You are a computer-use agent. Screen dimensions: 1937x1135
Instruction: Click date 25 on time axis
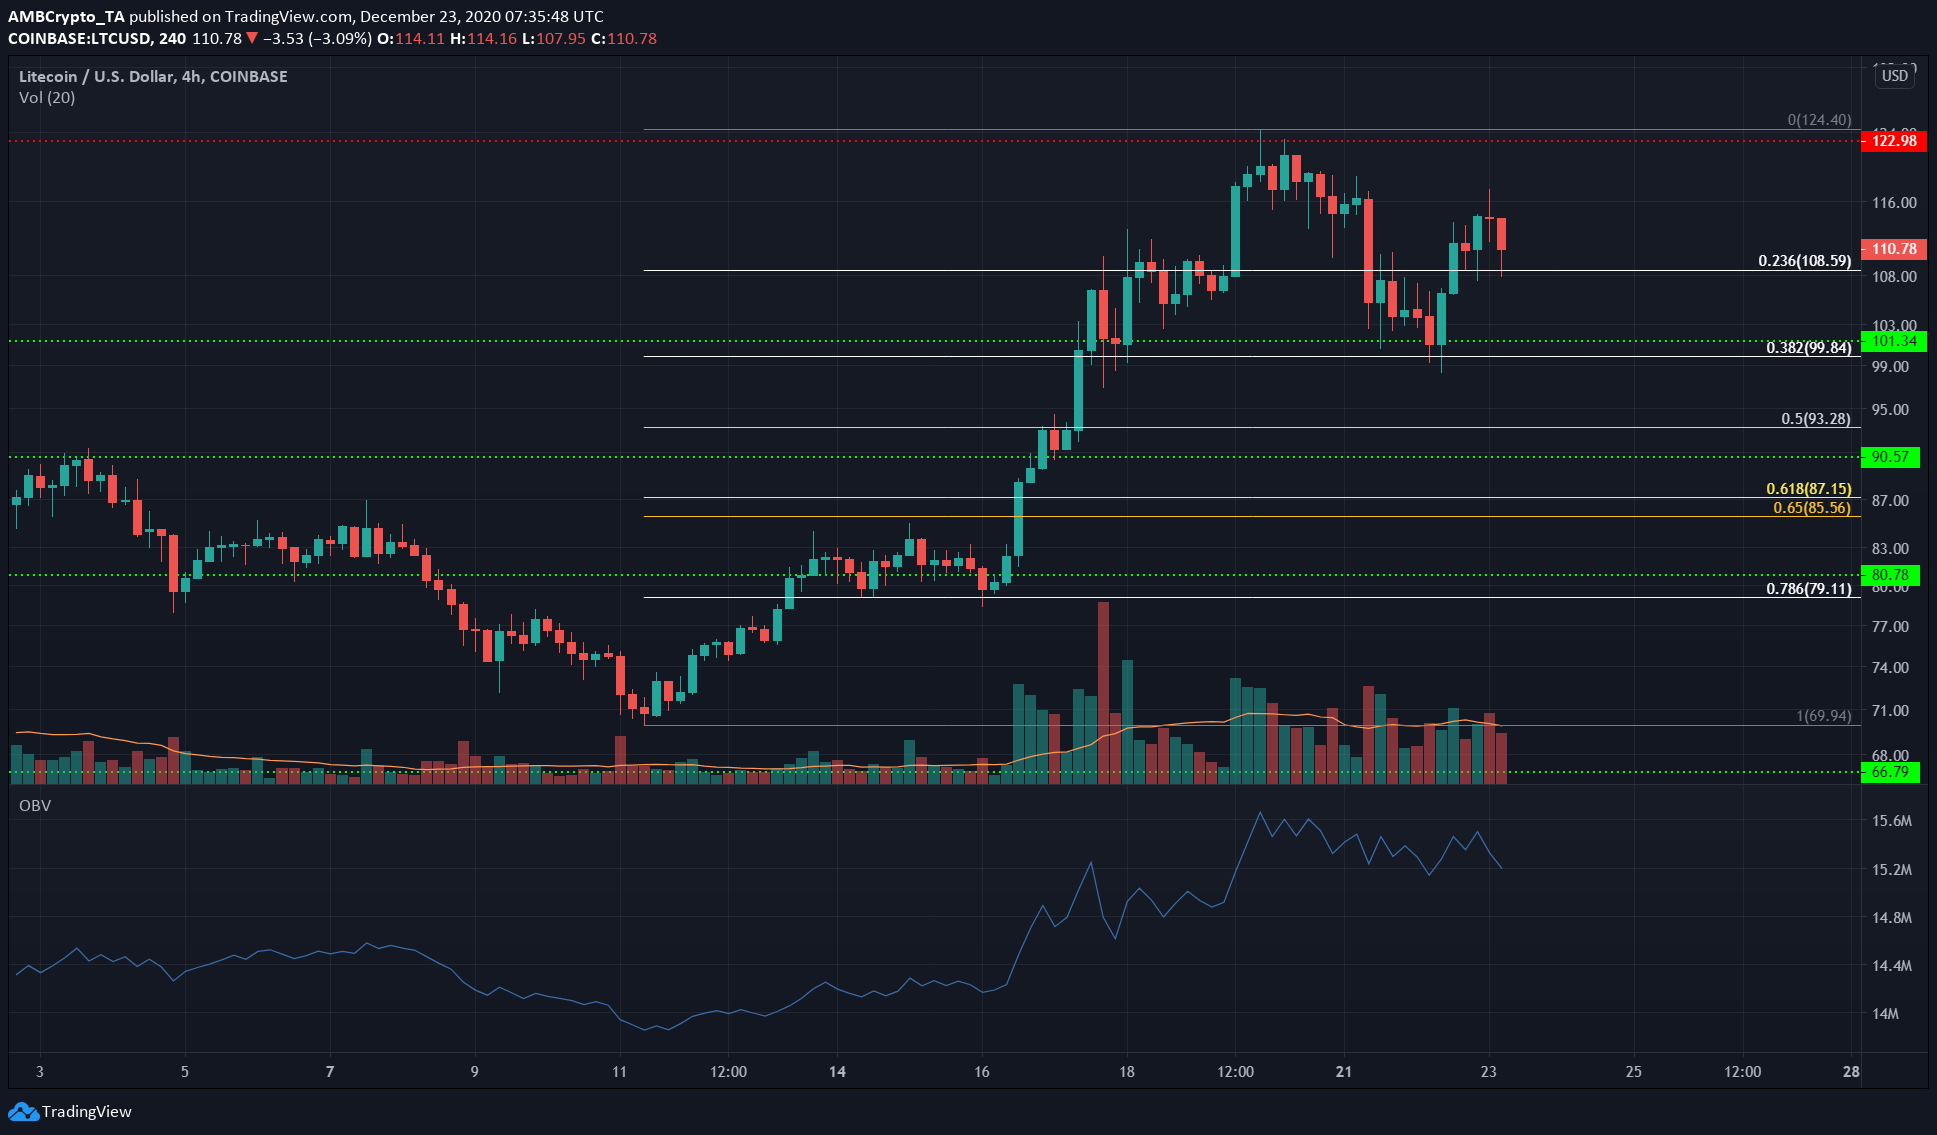(x=1634, y=1072)
